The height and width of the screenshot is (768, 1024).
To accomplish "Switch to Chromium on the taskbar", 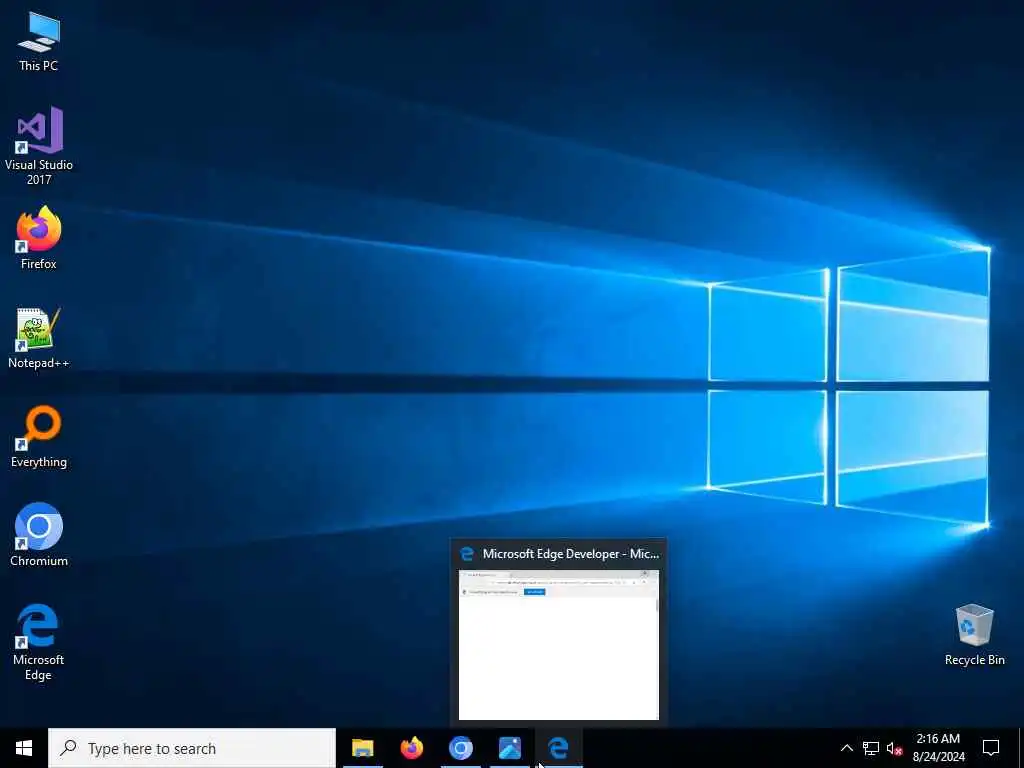I will click(460, 748).
